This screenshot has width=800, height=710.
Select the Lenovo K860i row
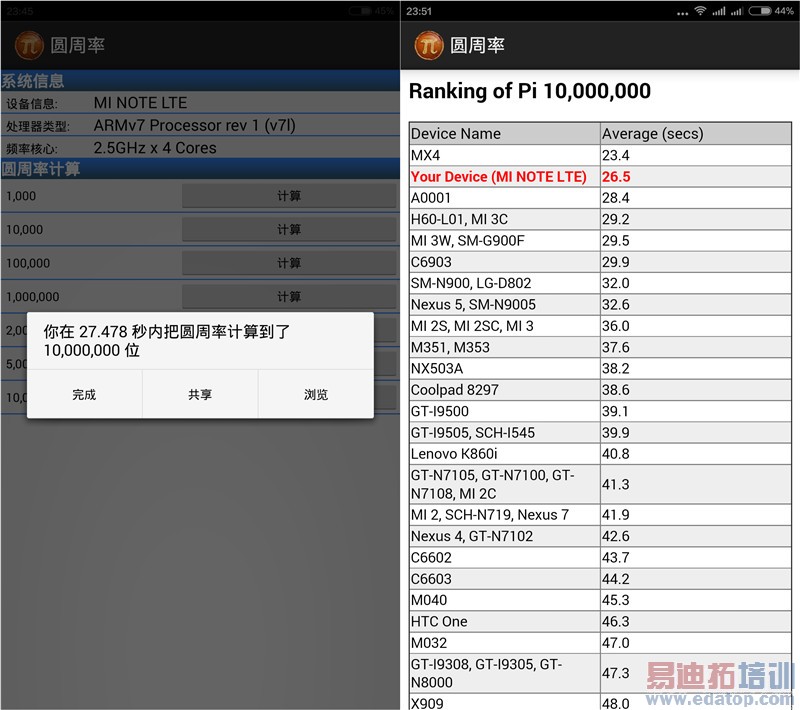point(600,454)
